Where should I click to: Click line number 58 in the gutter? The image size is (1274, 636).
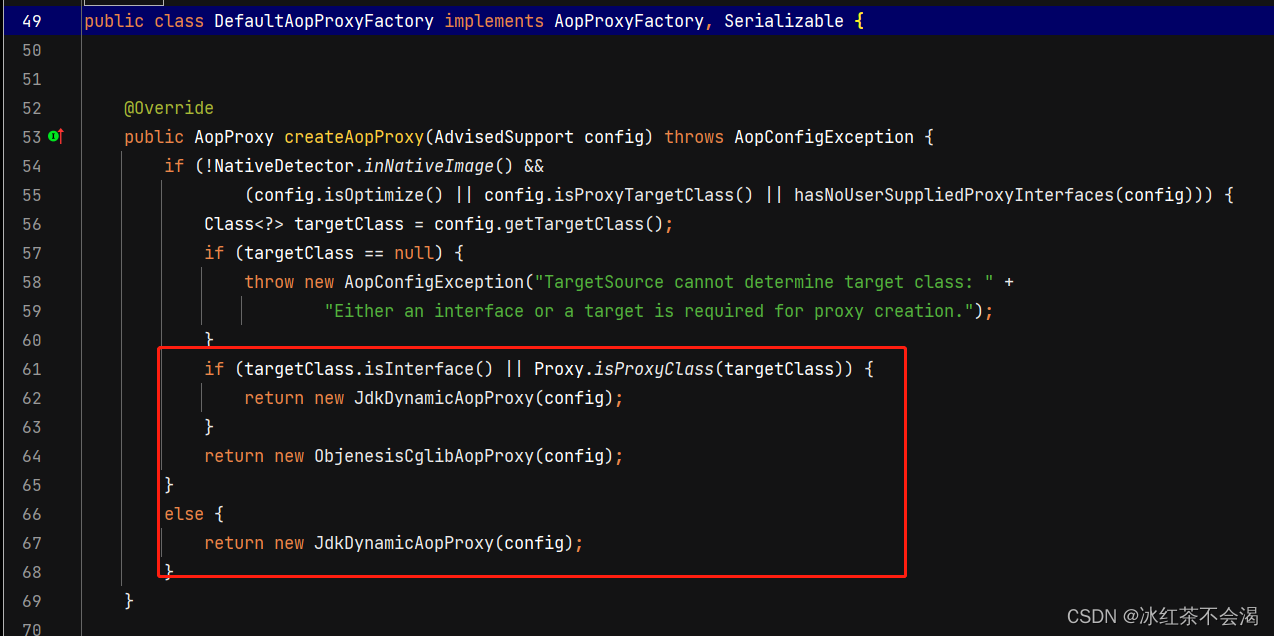coord(31,282)
